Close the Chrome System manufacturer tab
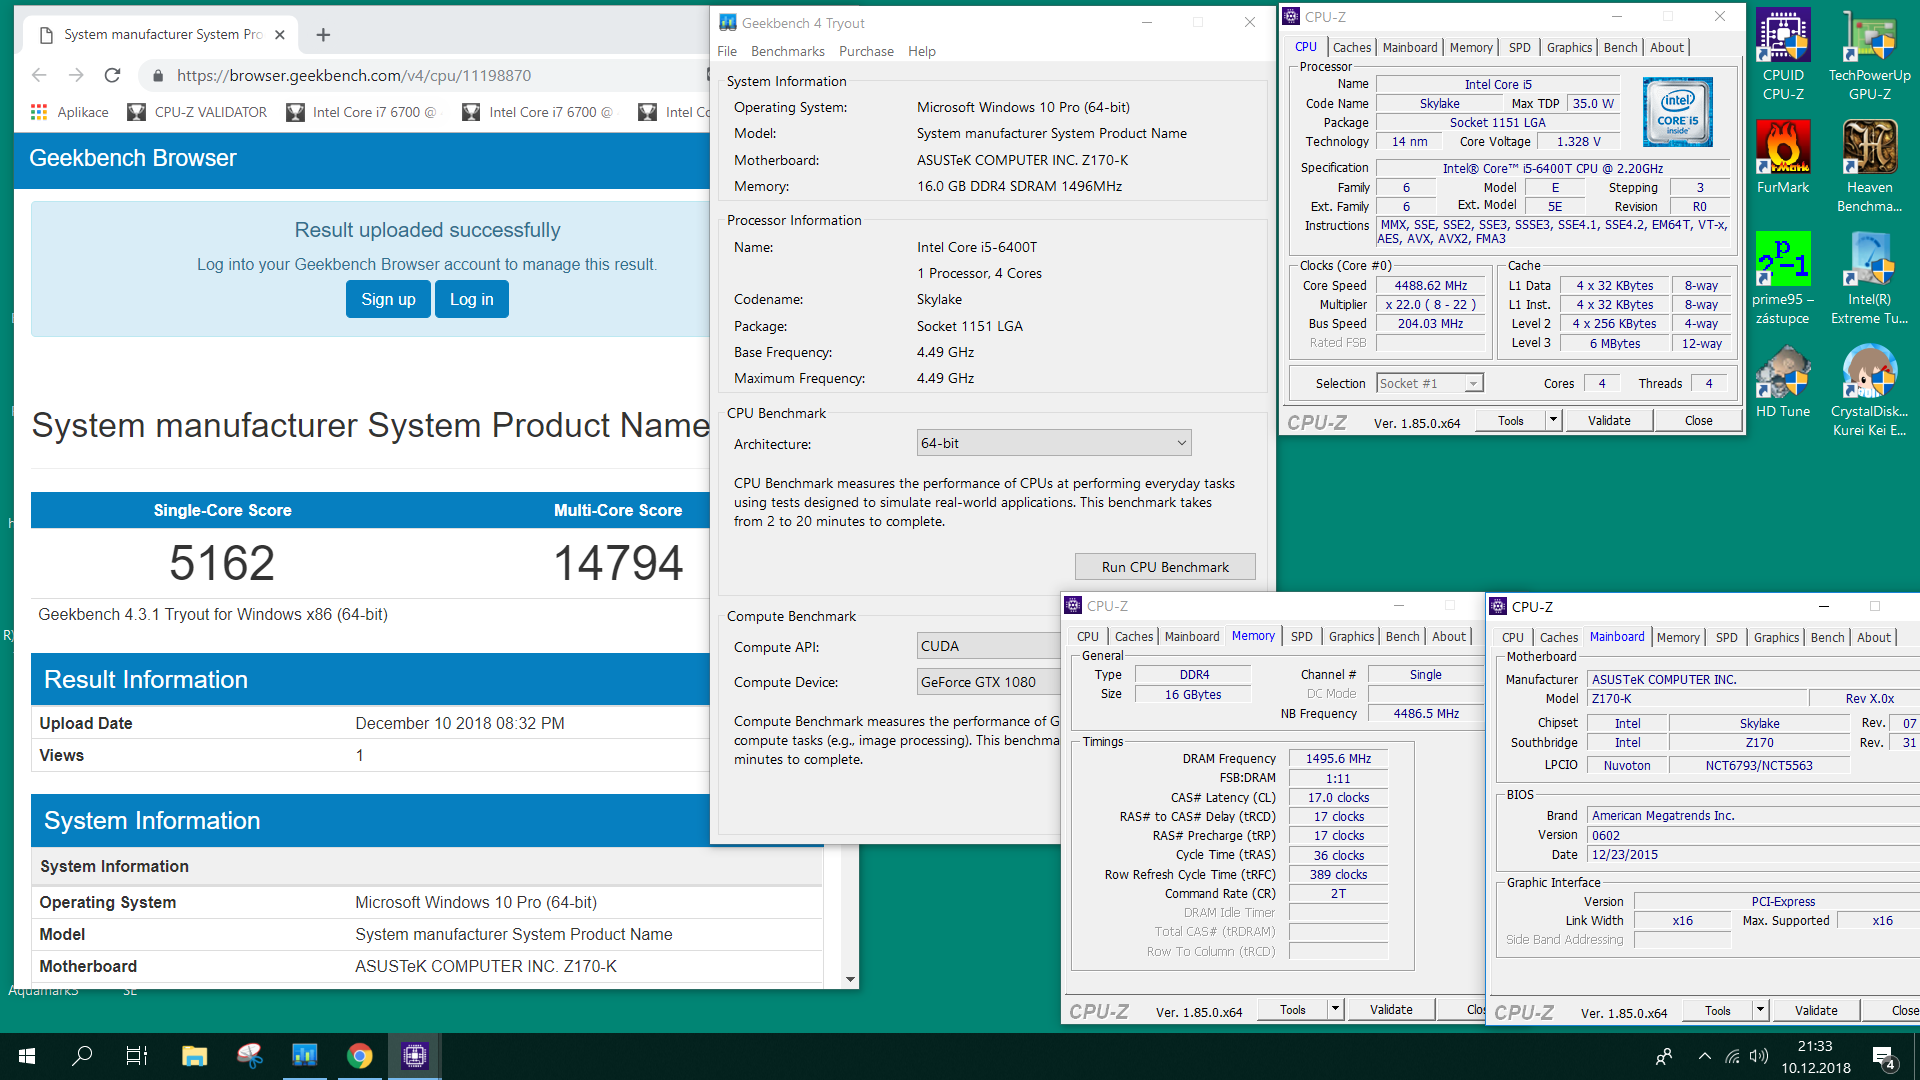 [x=280, y=34]
